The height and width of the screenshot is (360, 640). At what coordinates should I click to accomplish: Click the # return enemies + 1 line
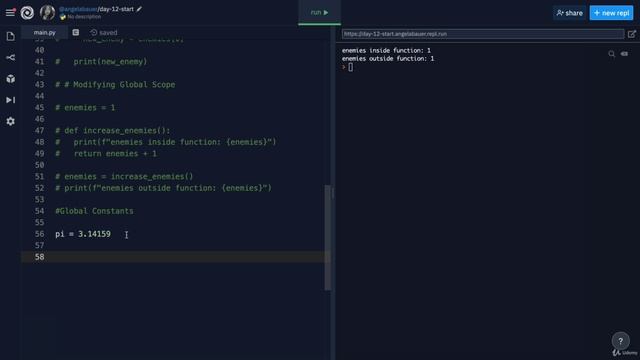pyautogui.click(x=106, y=153)
